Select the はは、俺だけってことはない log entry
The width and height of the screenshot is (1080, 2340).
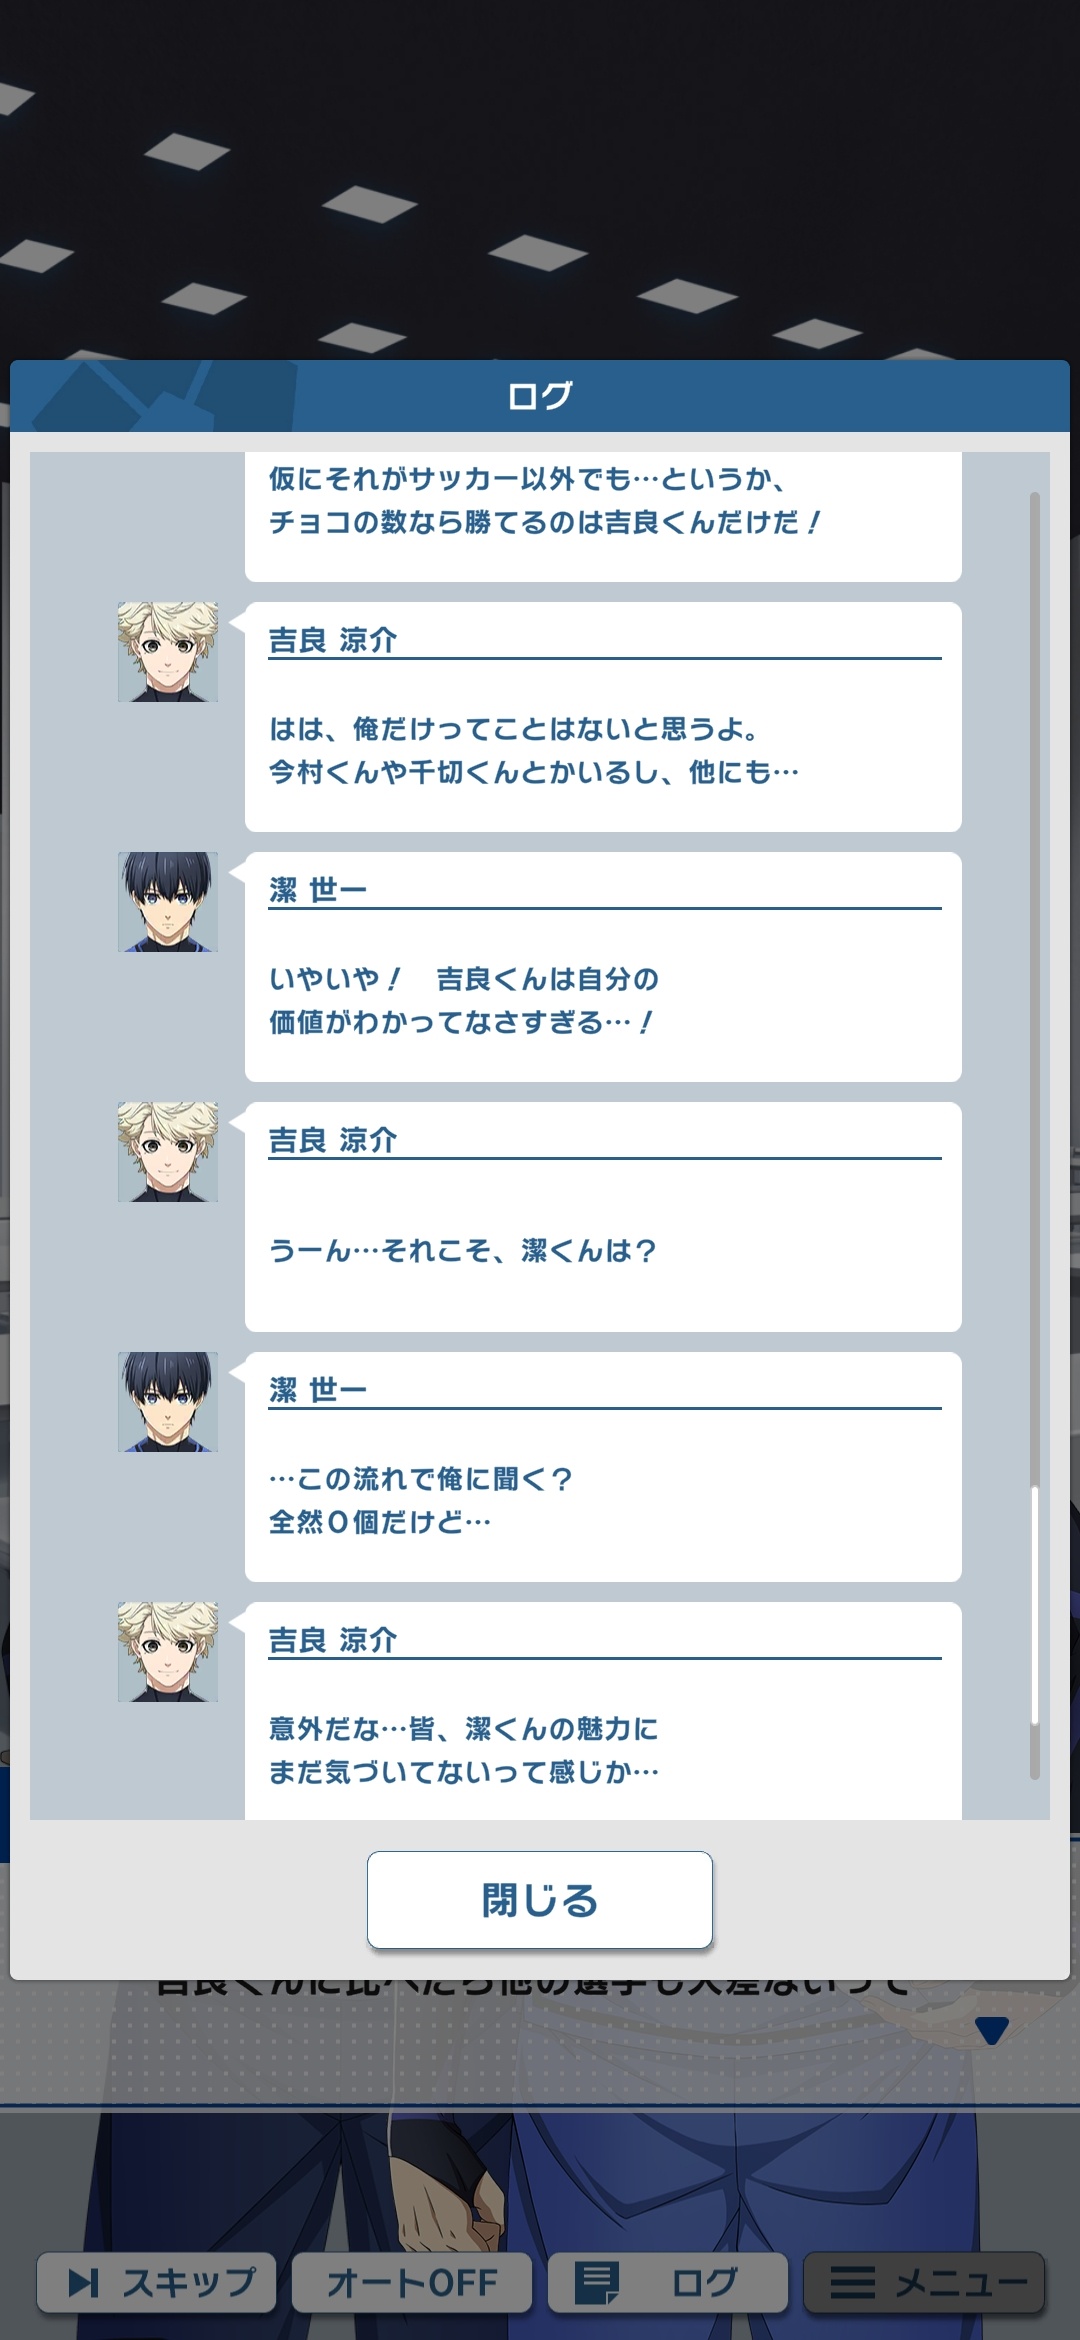click(x=603, y=717)
